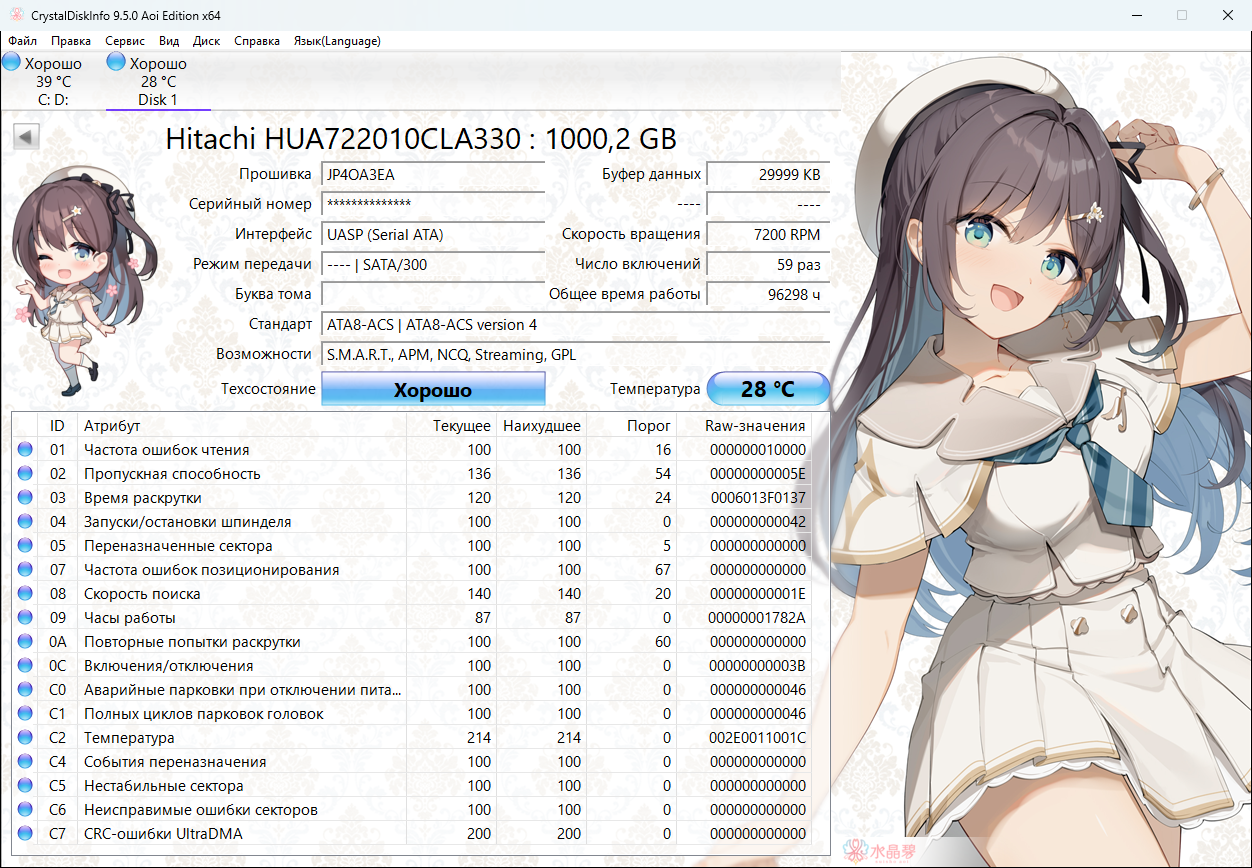Click the 28 °C temperature button
This screenshot has height=868, width=1252.
767,389
